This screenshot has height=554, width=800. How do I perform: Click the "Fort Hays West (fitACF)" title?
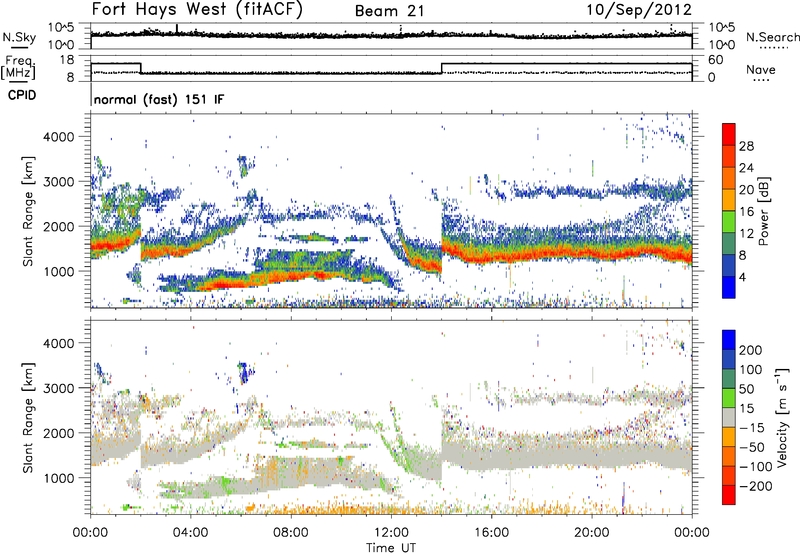click(x=197, y=10)
